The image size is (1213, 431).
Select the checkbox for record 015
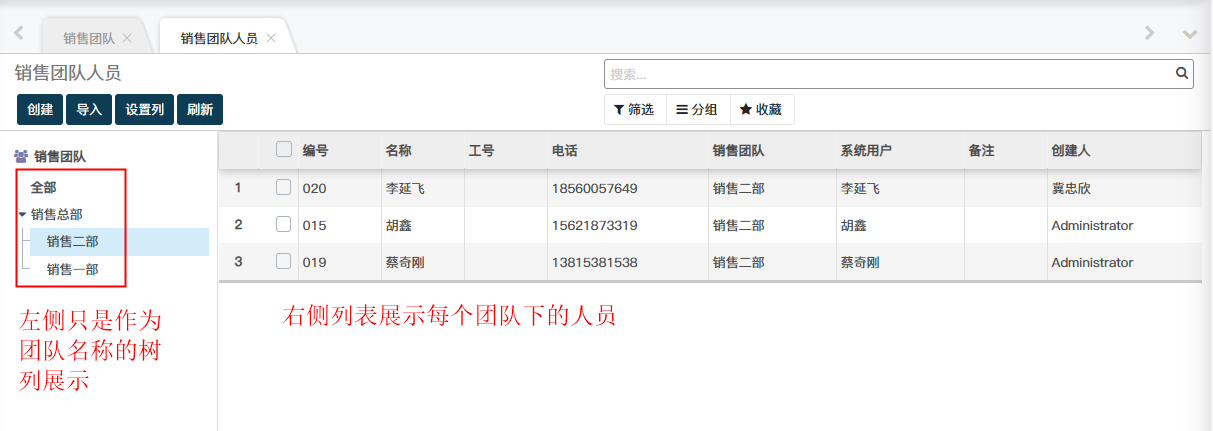click(x=284, y=224)
